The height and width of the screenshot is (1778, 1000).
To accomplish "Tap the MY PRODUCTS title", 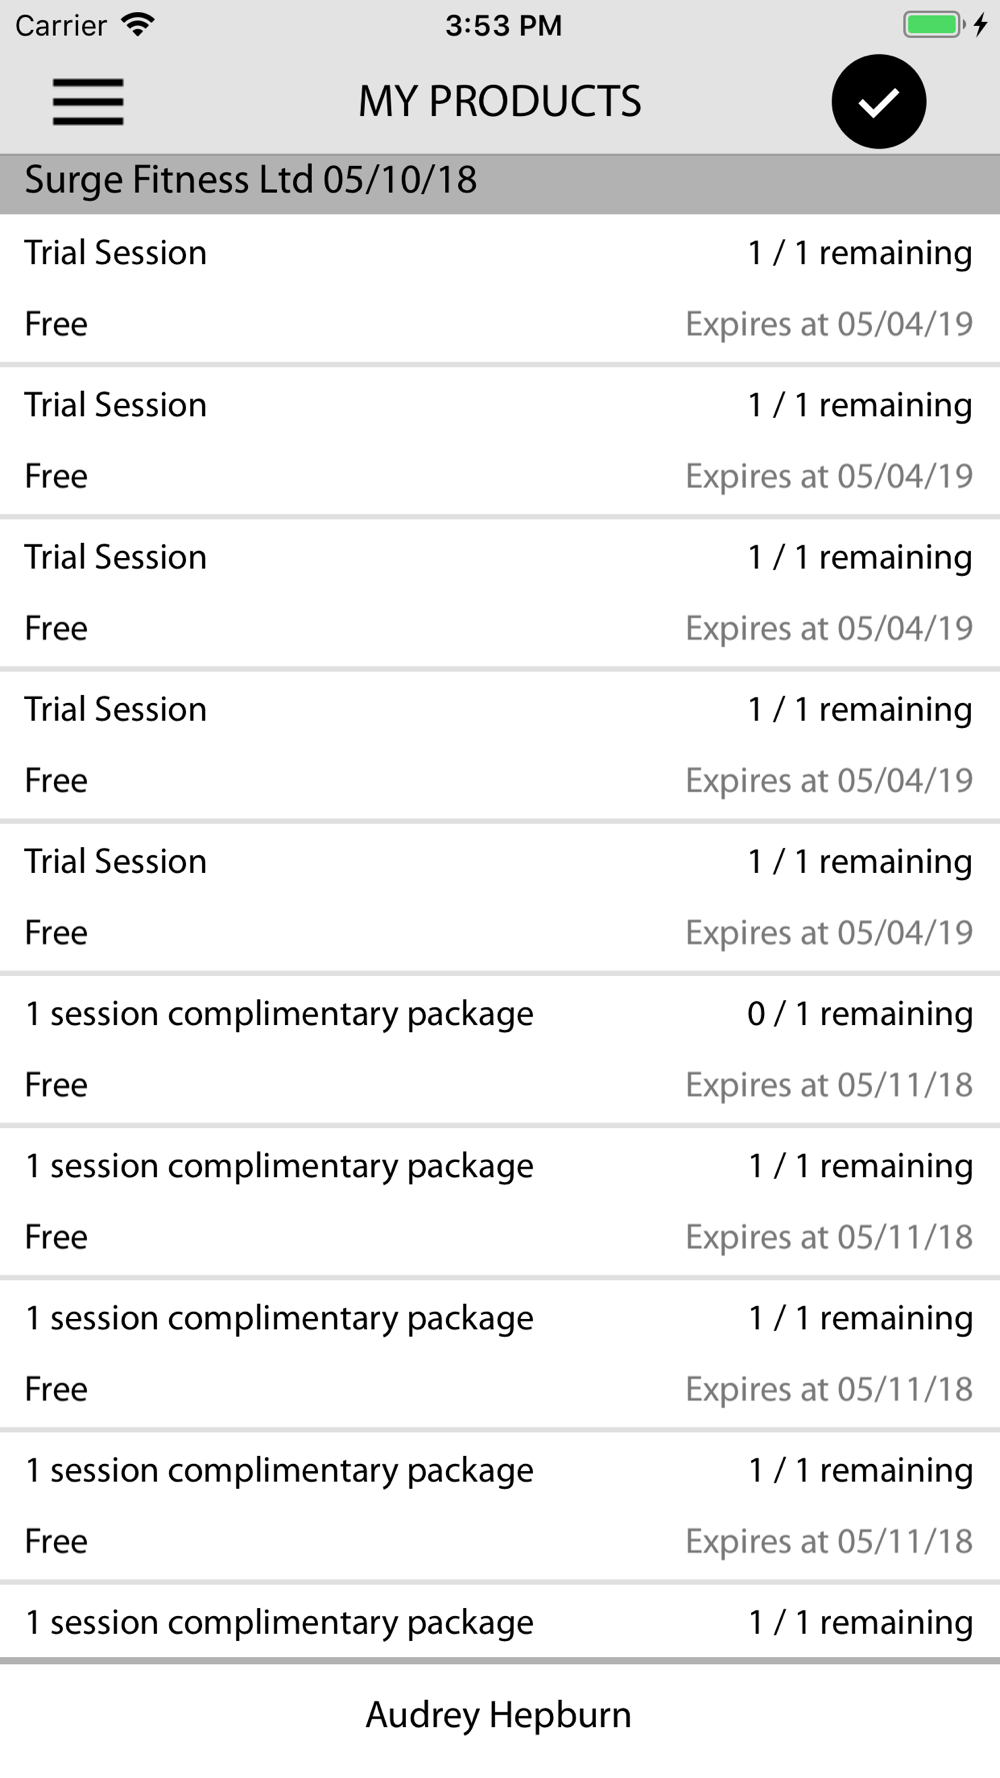I will pyautogui.click(x=500, y=102).
